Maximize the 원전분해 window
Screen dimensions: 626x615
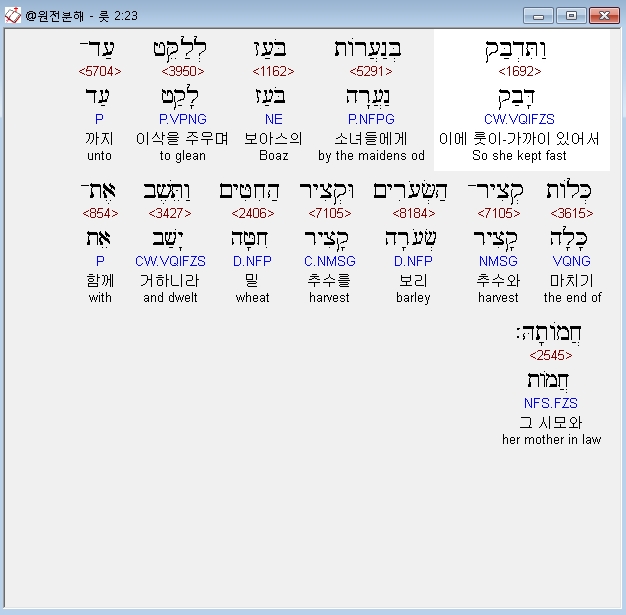pyautogui.click(x=571, y=16)
